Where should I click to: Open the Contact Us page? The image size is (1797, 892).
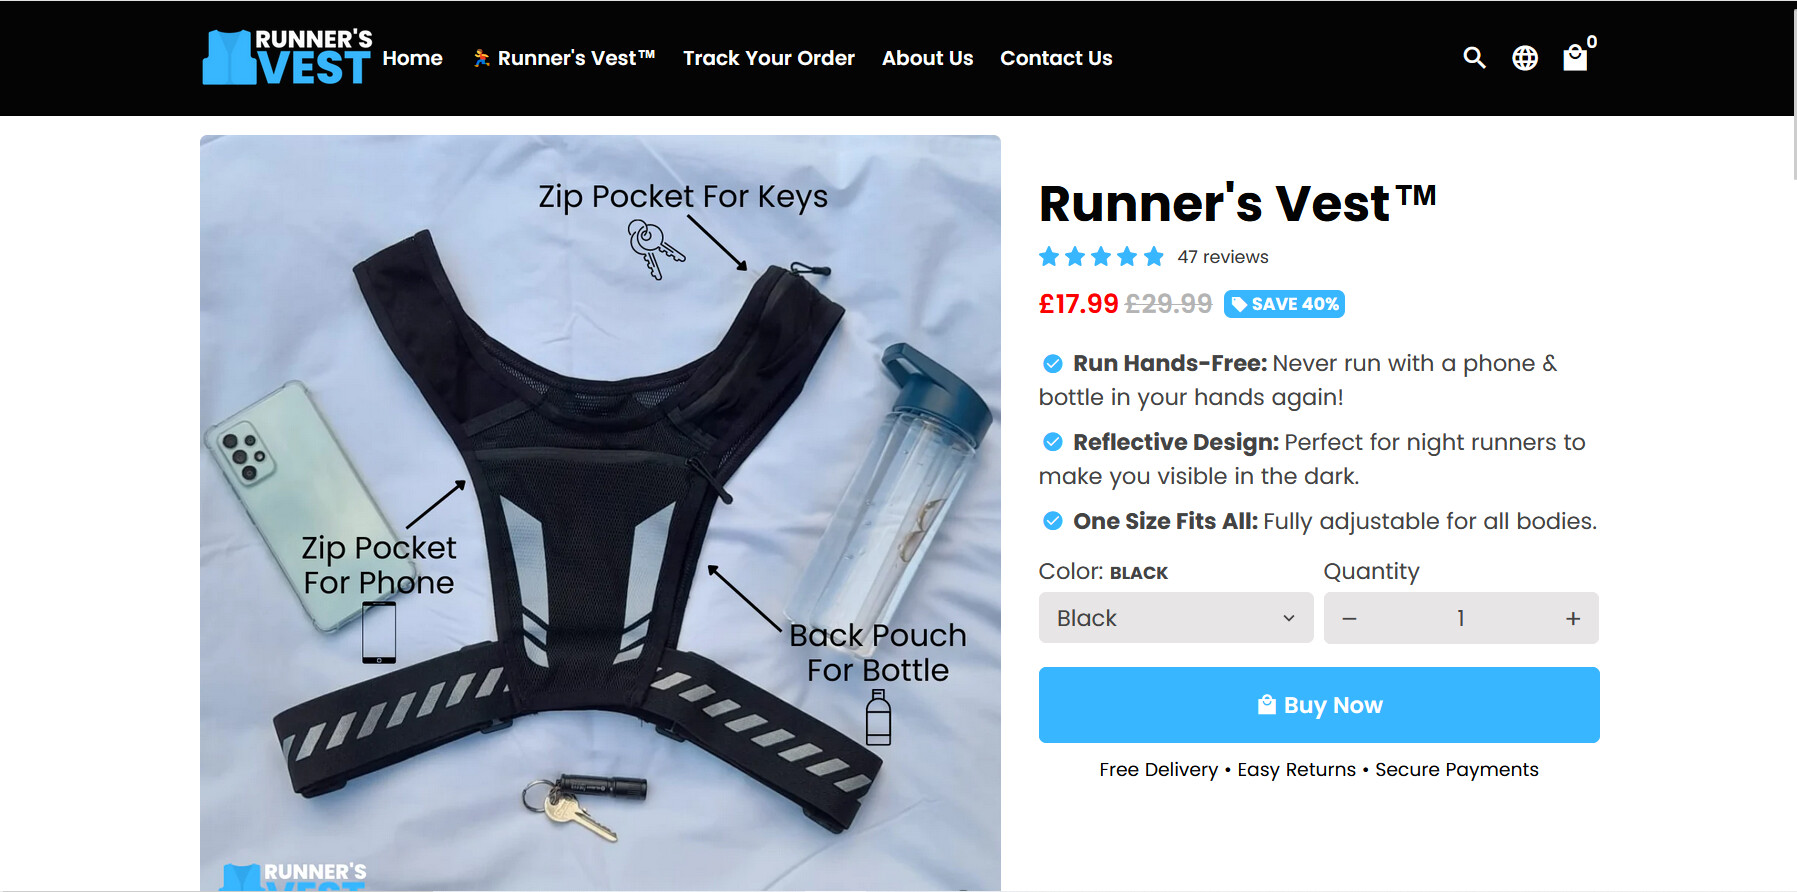(x=1056, y=58)
